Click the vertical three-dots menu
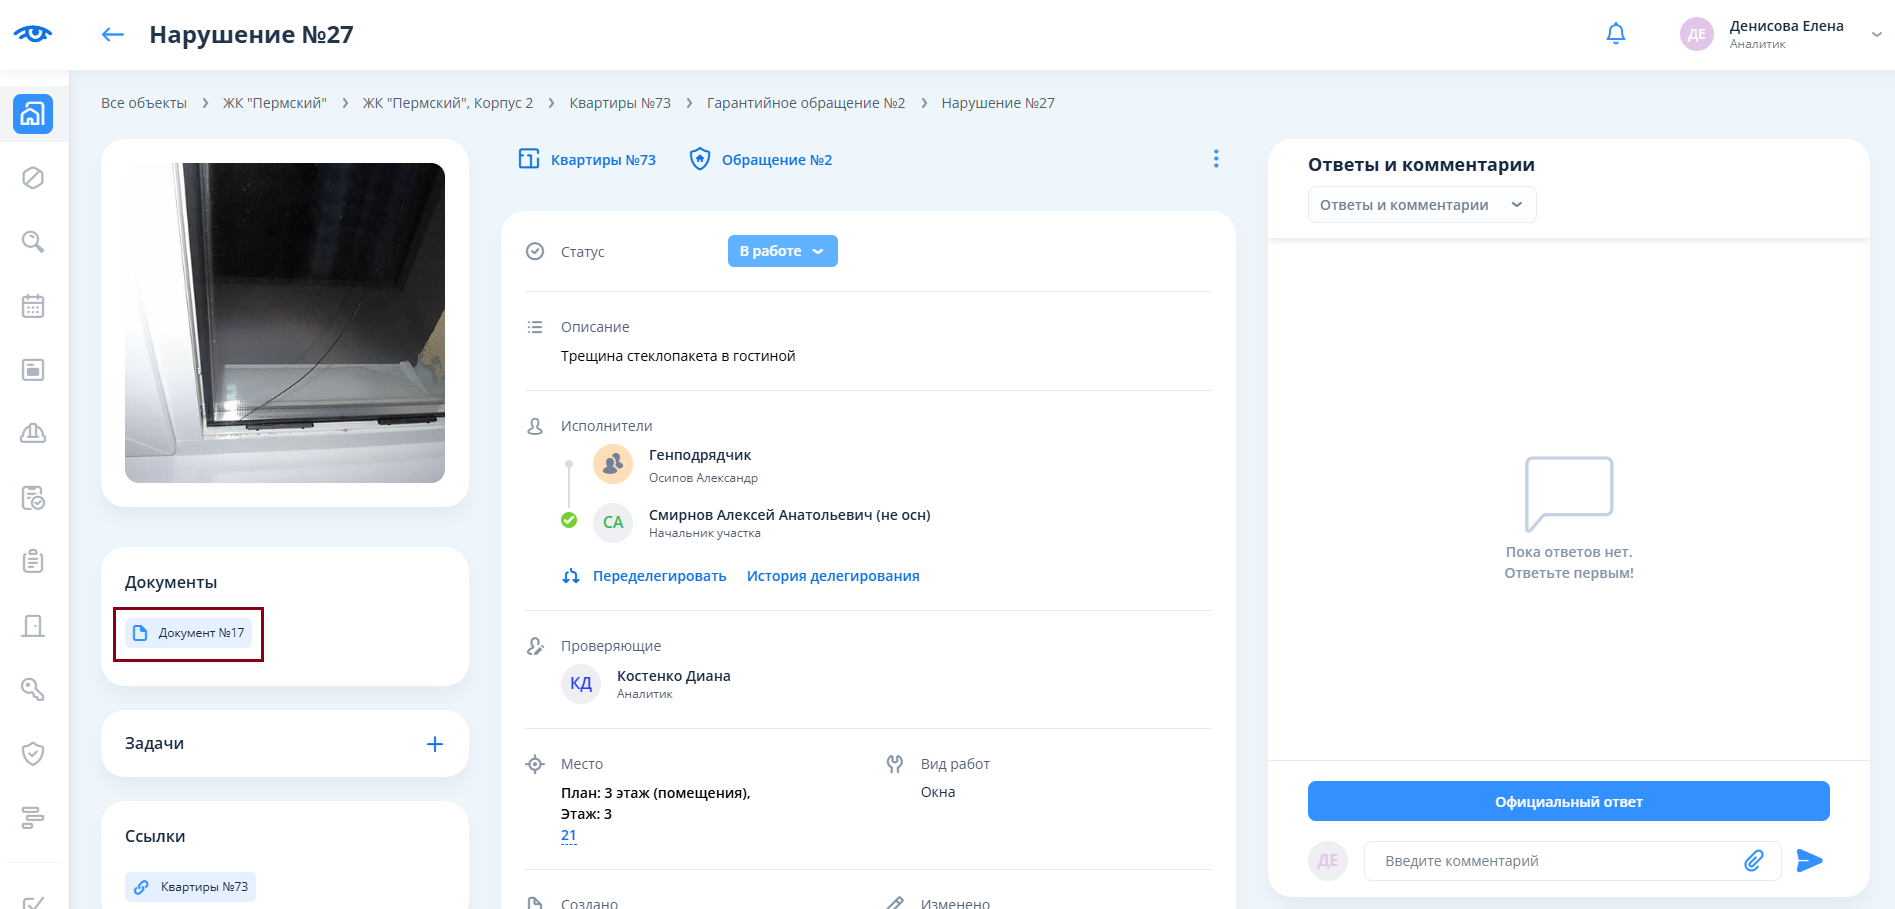1895x909 pixels. pyautogui.click(x=1216, y=159)
